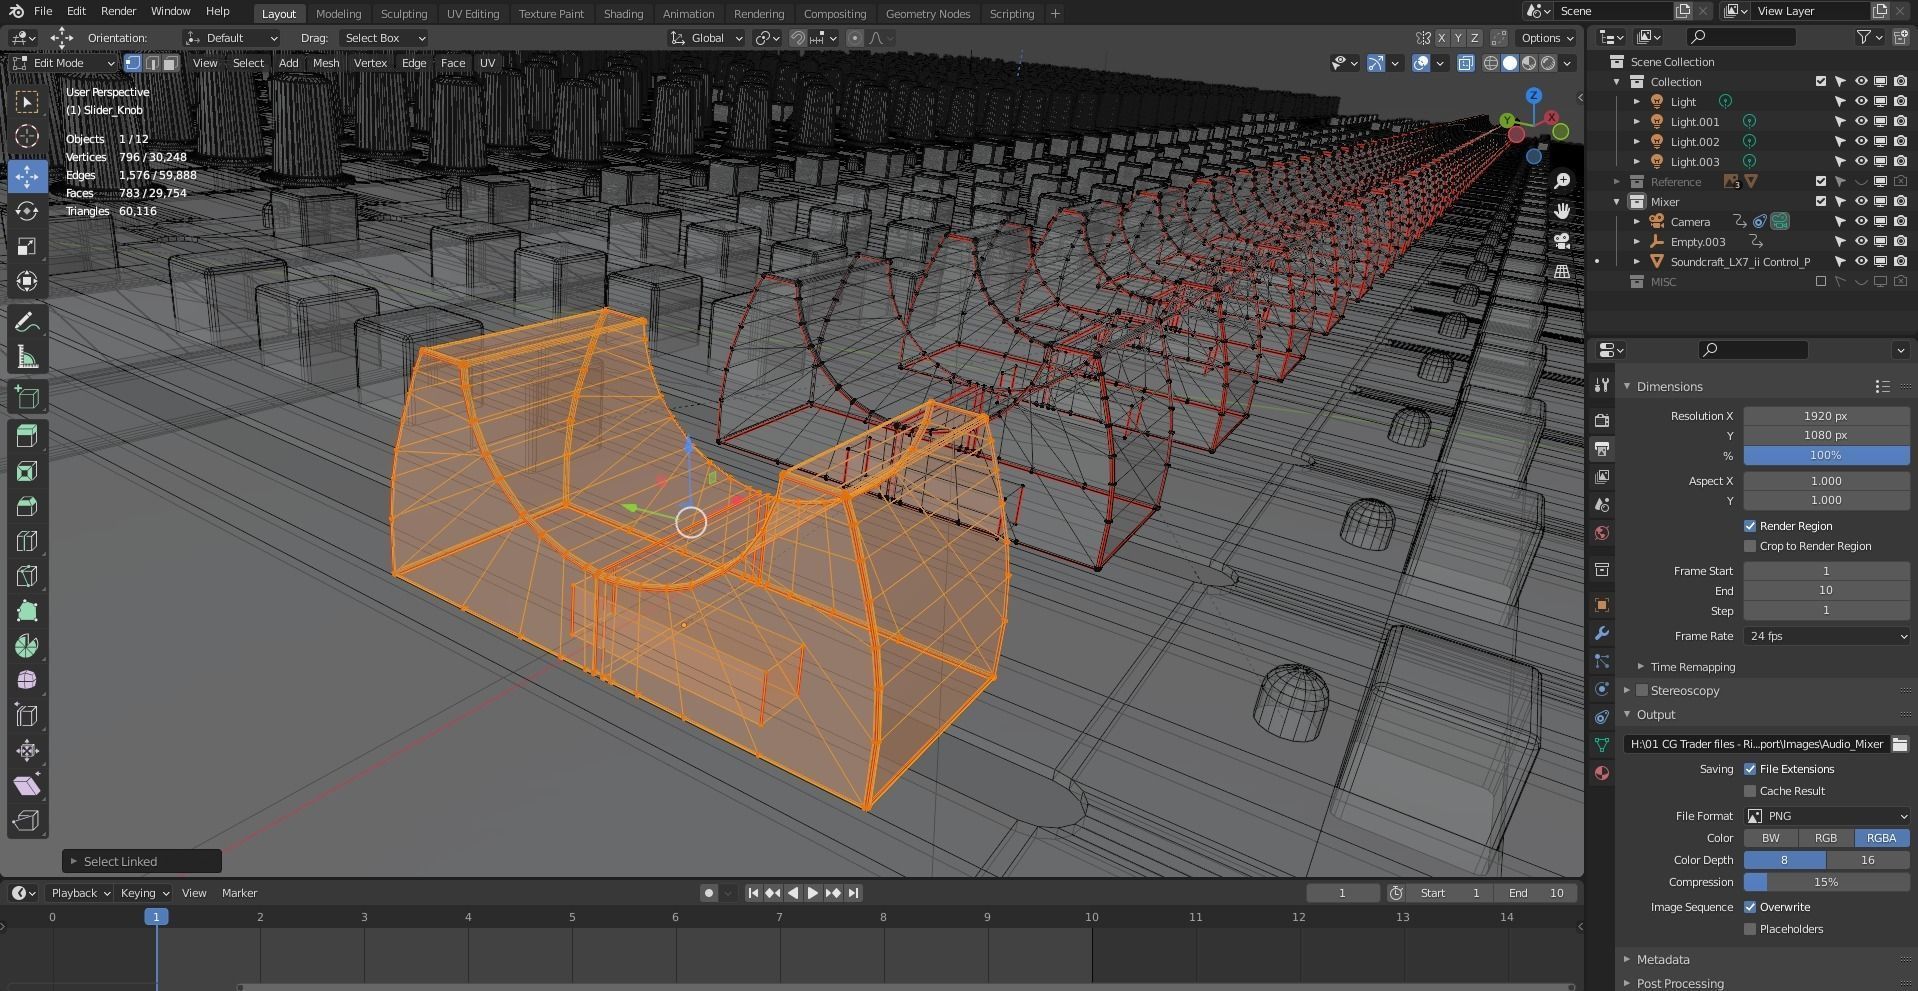The height and width of the screenshot is (991, 1918).
Task: Toggle X-ray display in viewport header
Action: click(x=1466, y=63)
